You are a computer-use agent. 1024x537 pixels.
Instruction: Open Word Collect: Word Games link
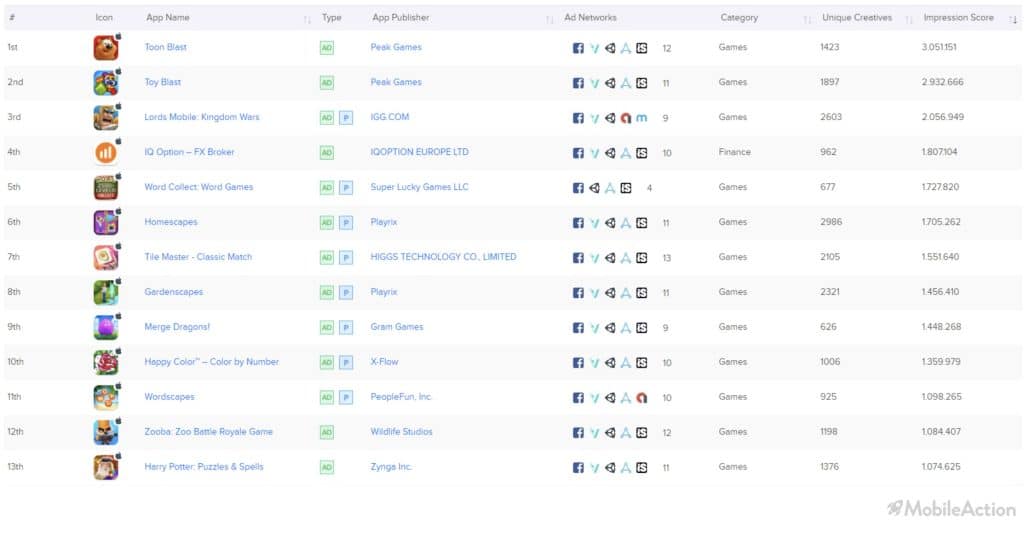(199, 187)
